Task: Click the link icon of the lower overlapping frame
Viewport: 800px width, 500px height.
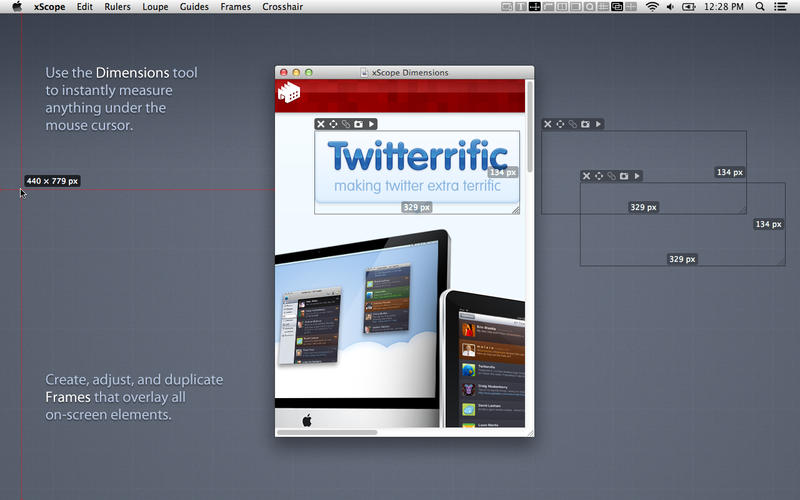Action: [612, 176]
